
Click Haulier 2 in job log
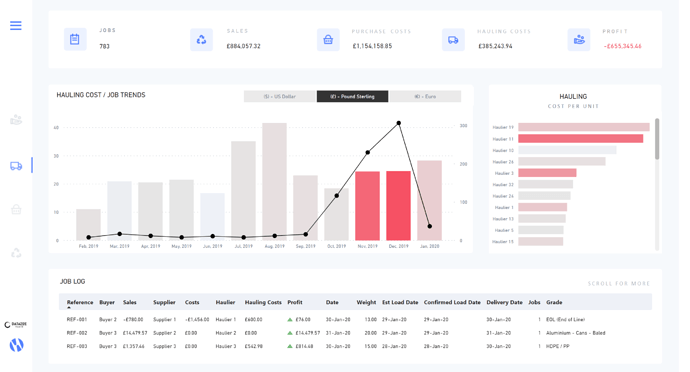(x=226, y=333)
